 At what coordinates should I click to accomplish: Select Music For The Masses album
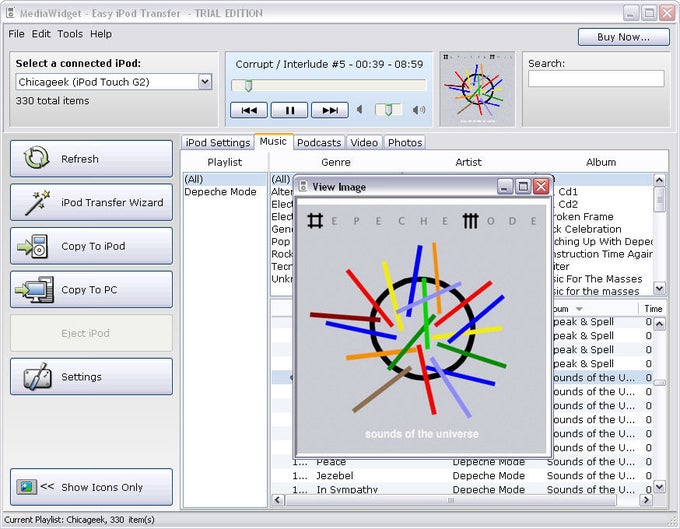click(603, 279)
